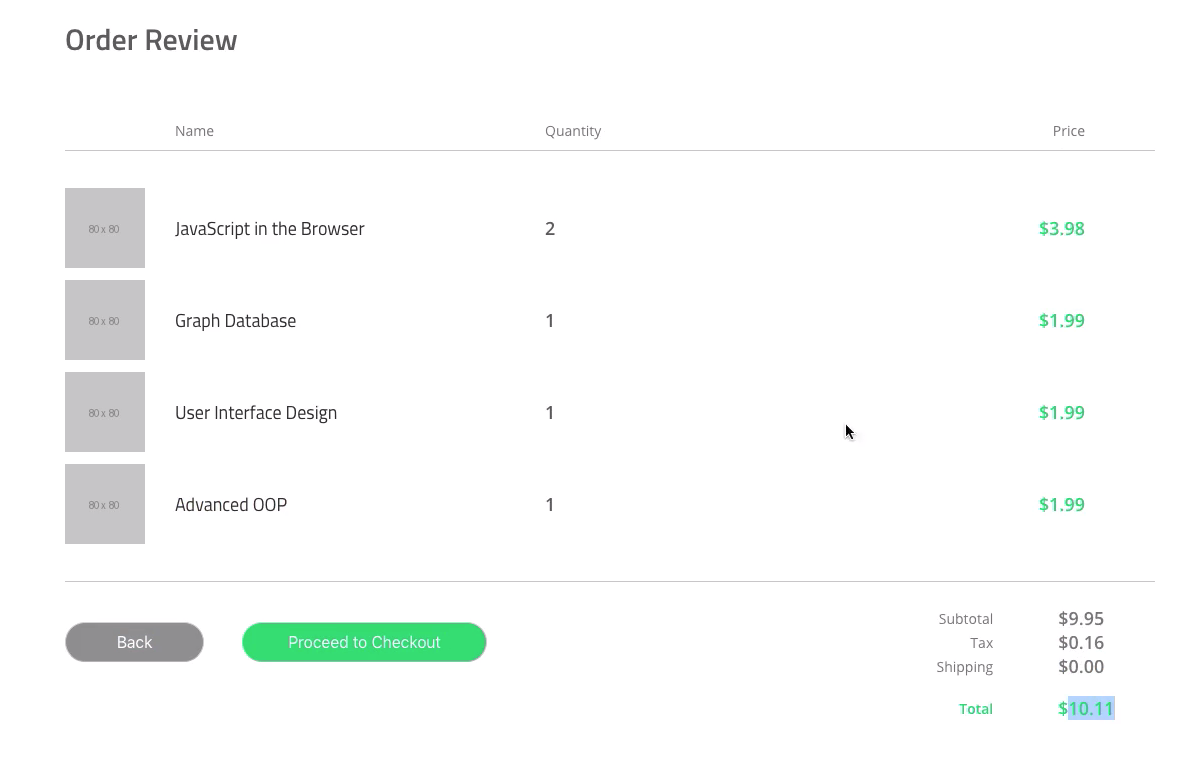Select the User Interface Design thumbnail
The image size is (1200, 764).
105,412
